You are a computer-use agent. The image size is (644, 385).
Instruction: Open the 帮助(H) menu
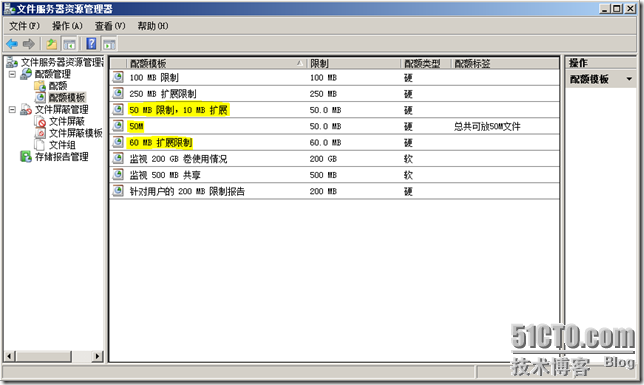click(x=153, y=26)
